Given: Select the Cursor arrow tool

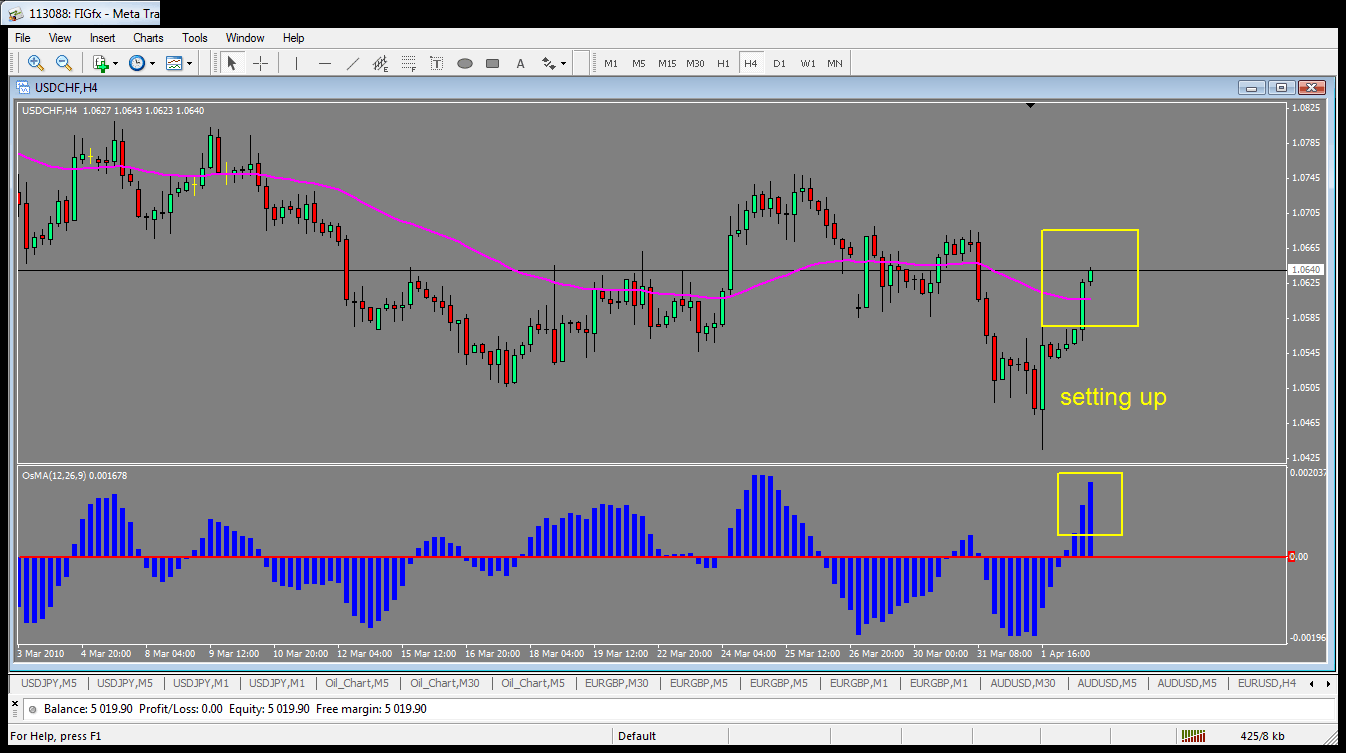Looking at the screenshot, I should coord(232,63).
